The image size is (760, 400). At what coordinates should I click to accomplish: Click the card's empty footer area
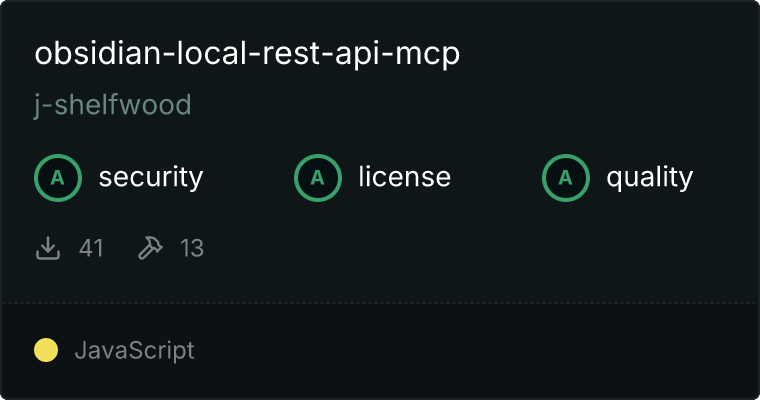coord(475,351)
